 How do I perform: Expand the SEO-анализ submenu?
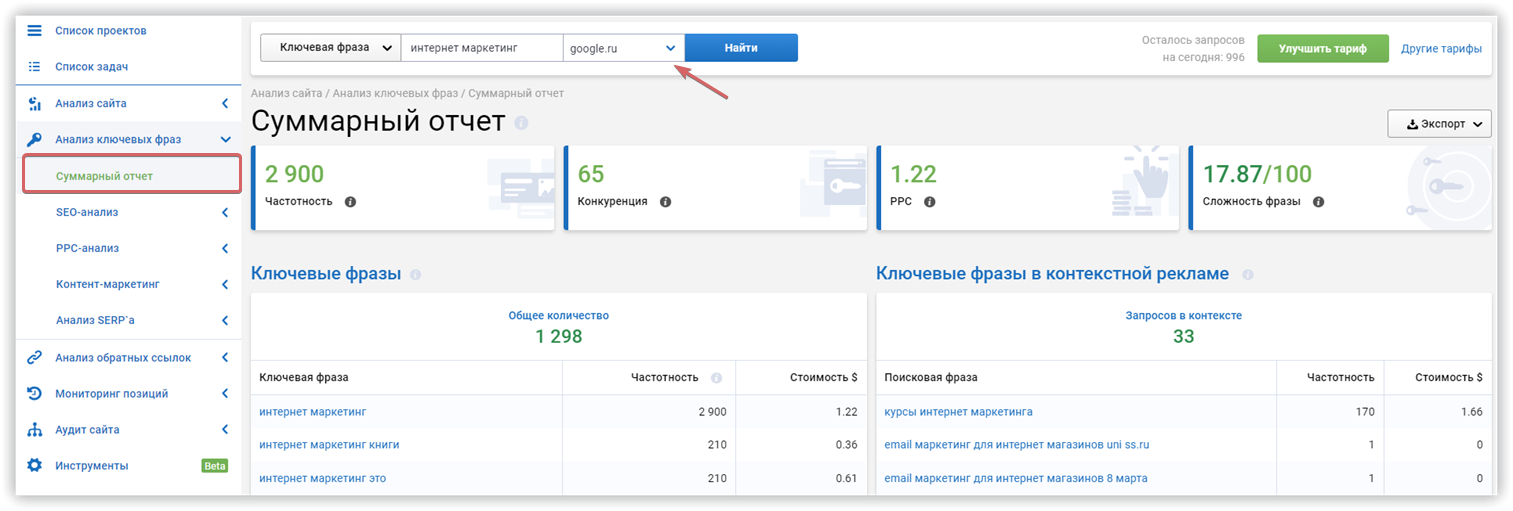point(224,213)
